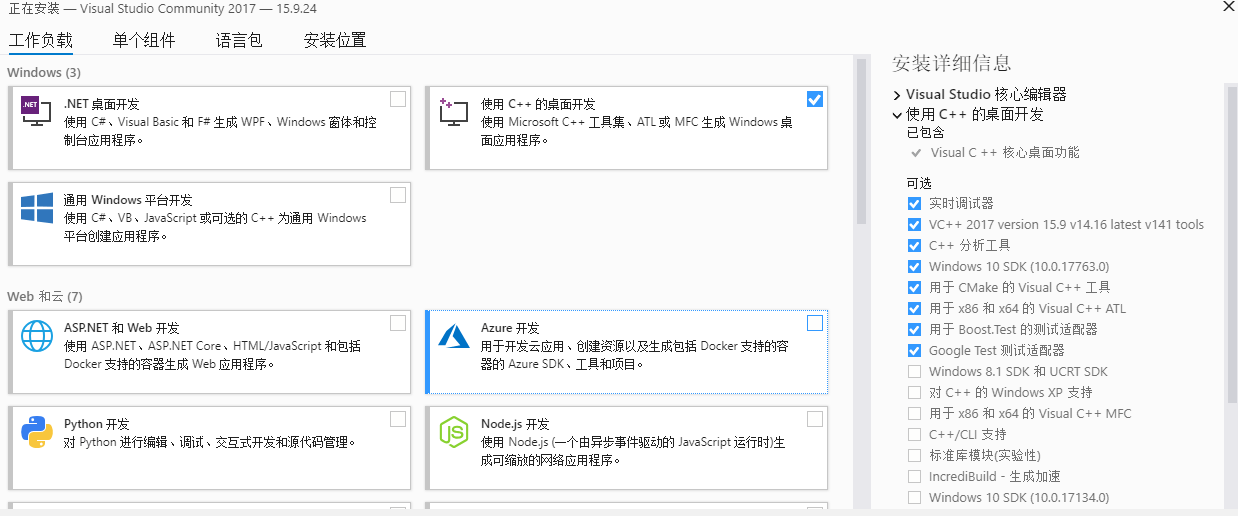1238x516 pixels.
Task: Check IncrediBuild - 生成加速 option
Action: coord(914,476)
